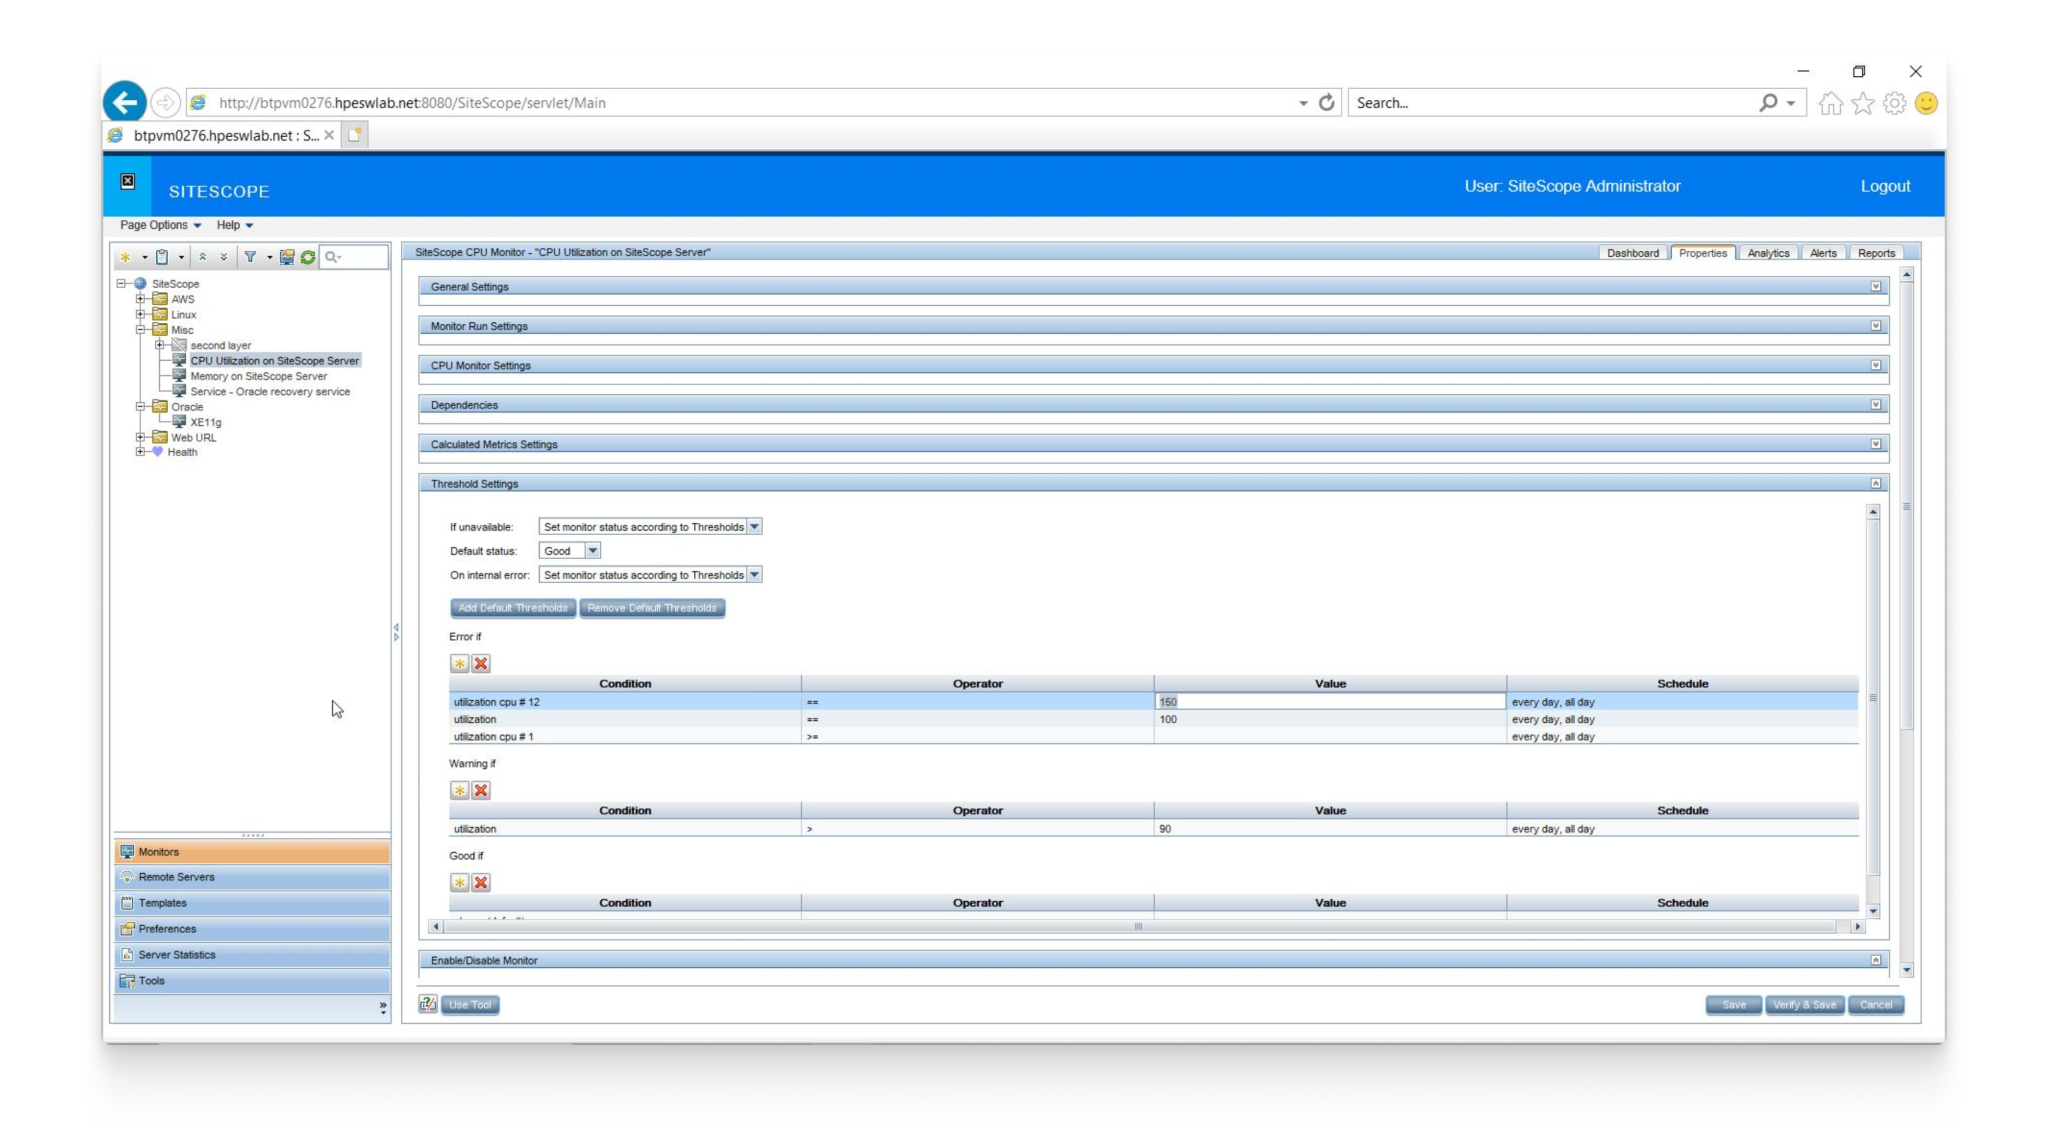This screenshot has height=1128, width=2048.
Task: Open the 'Default status' Good dropdown
Action: [x=592, y=551]
